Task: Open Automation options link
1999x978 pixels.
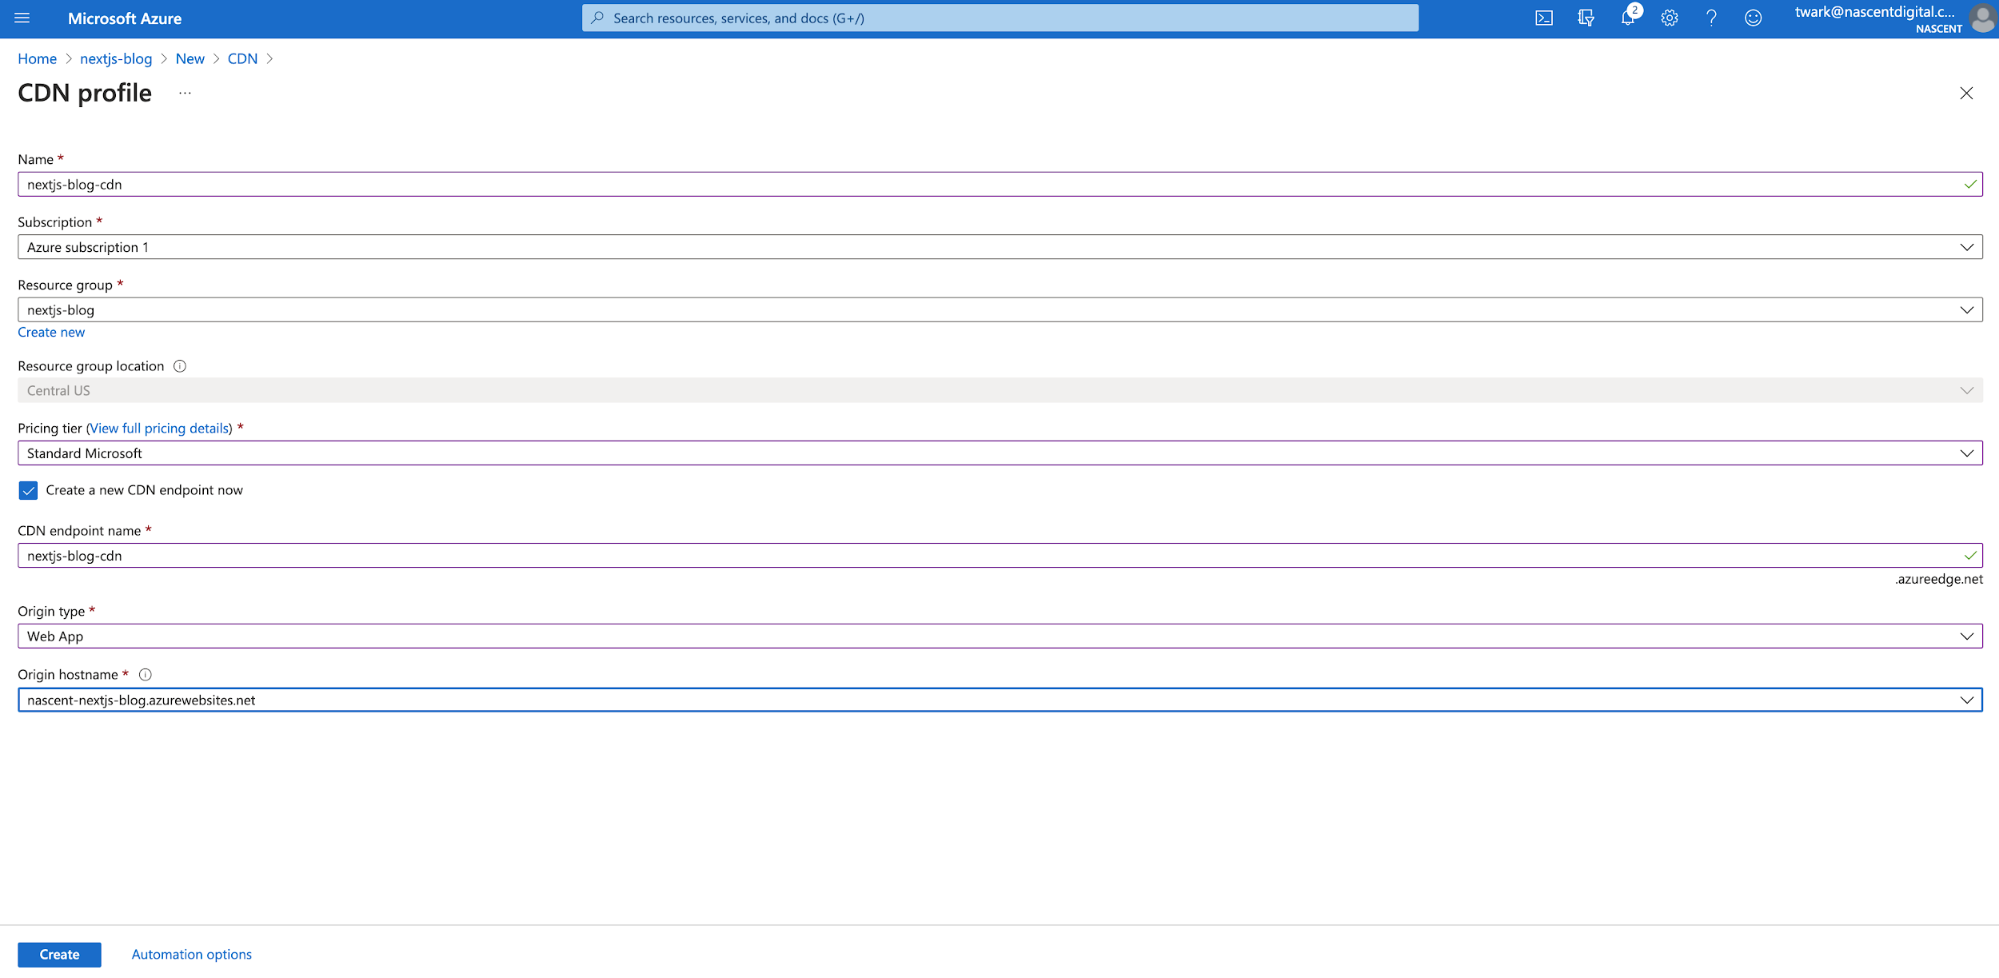Action: coord(192,954)
